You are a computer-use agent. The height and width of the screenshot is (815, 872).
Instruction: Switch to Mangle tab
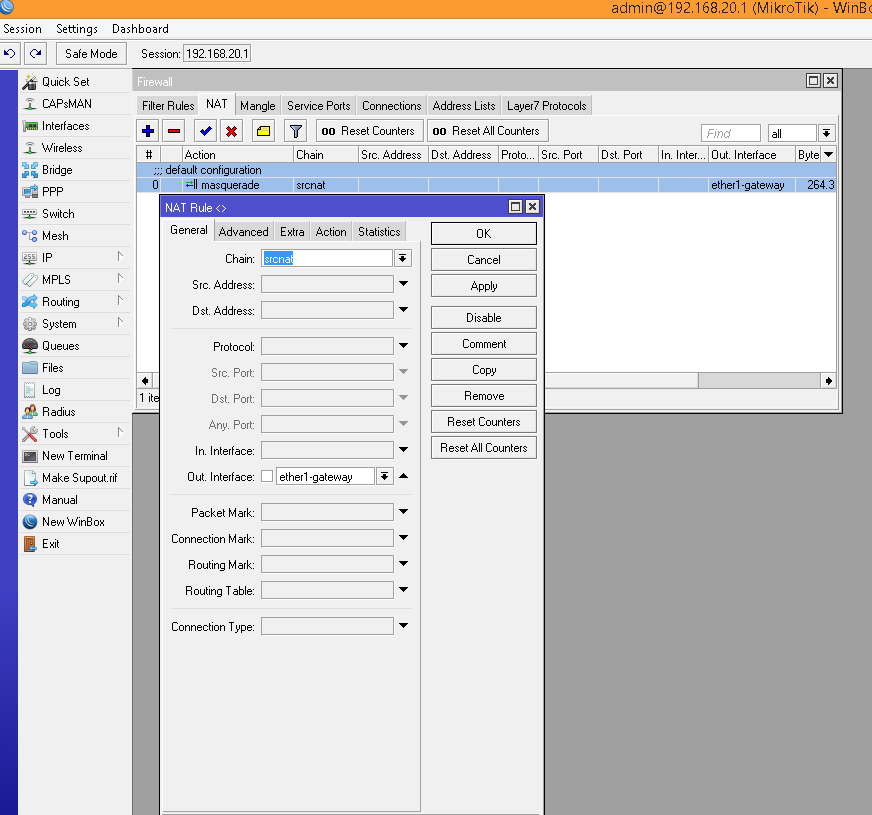click(x=257, y=106)
